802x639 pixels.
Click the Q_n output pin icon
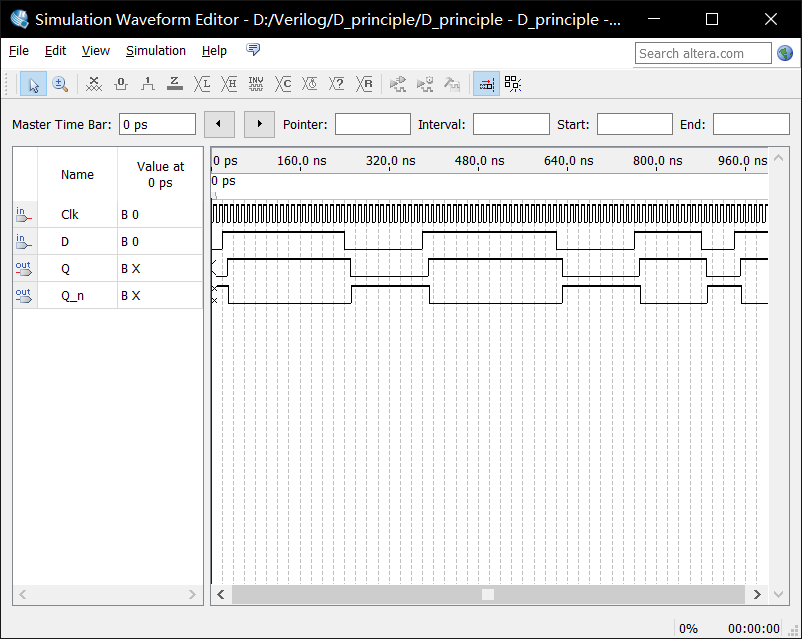tap(24, 296)
